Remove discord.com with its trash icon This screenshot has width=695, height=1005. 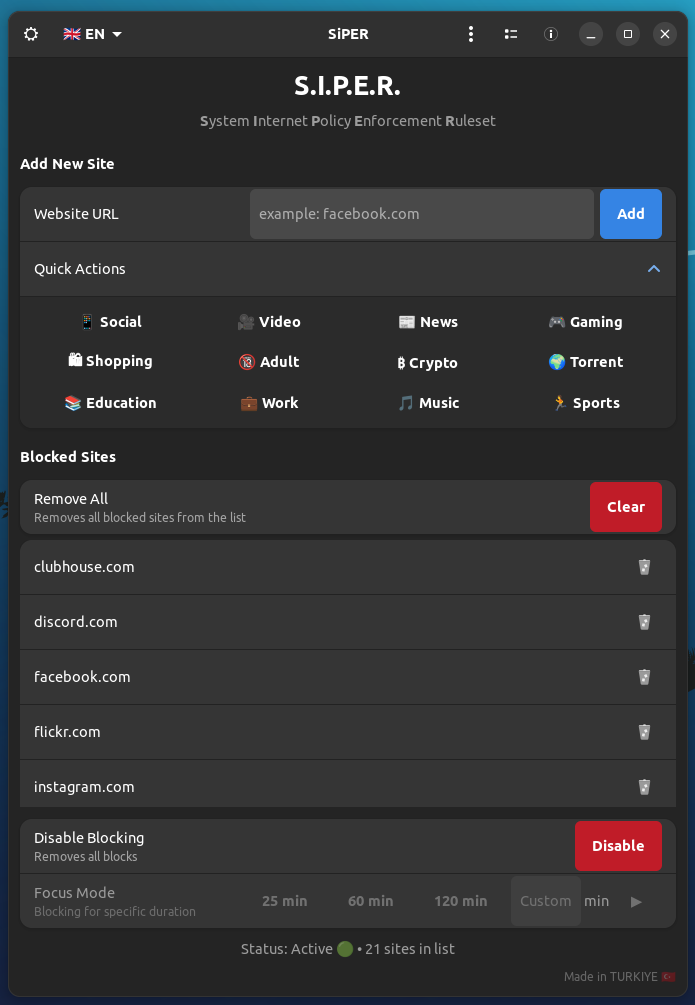tap(644, 622)
